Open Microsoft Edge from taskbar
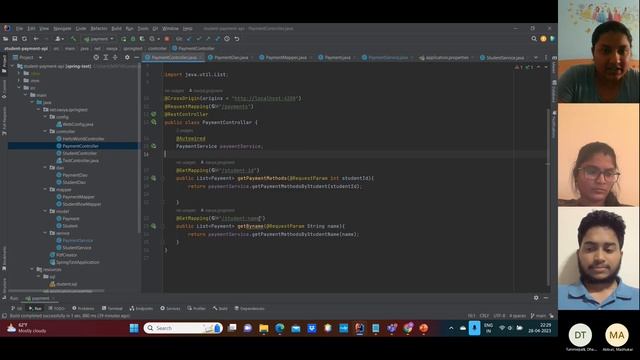The width and height of the screenshot is (640, 360). (280, 328)
